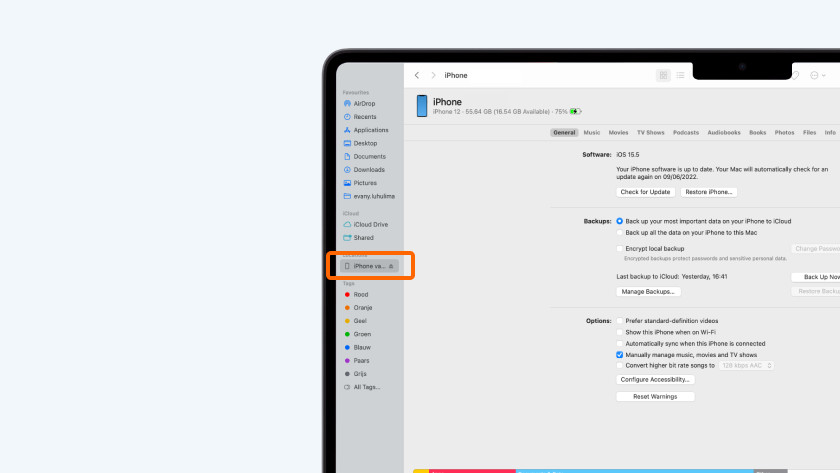Viewport: 840px width, 473px height.
Task: Click Restore iPhone... button
Action: [709, 192]
